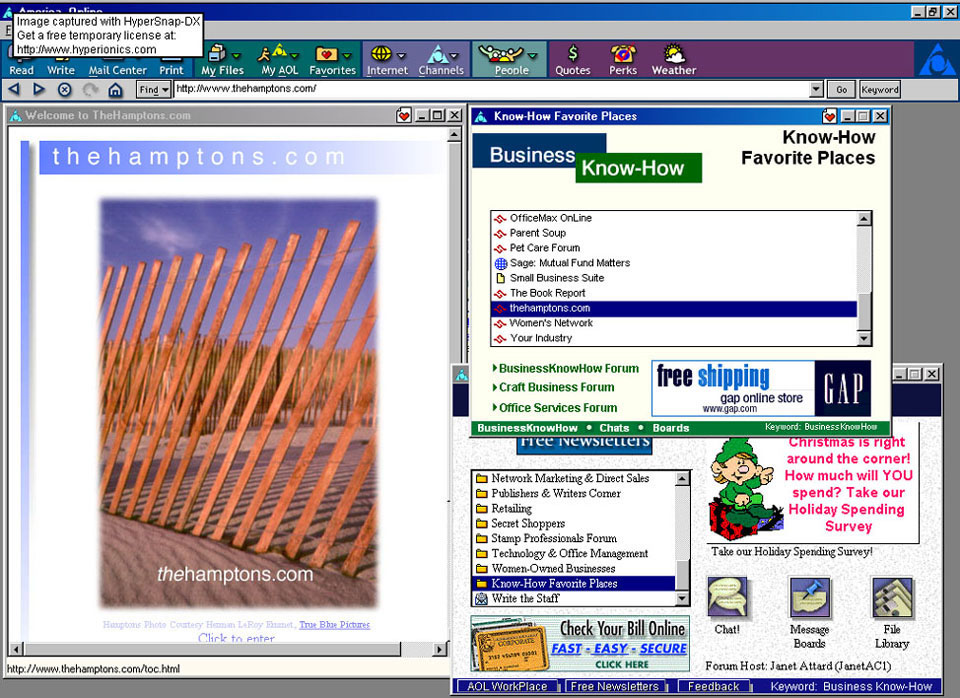960x698 pixels.
Task: Open the Craft Business Forum link
Action: 556,388
